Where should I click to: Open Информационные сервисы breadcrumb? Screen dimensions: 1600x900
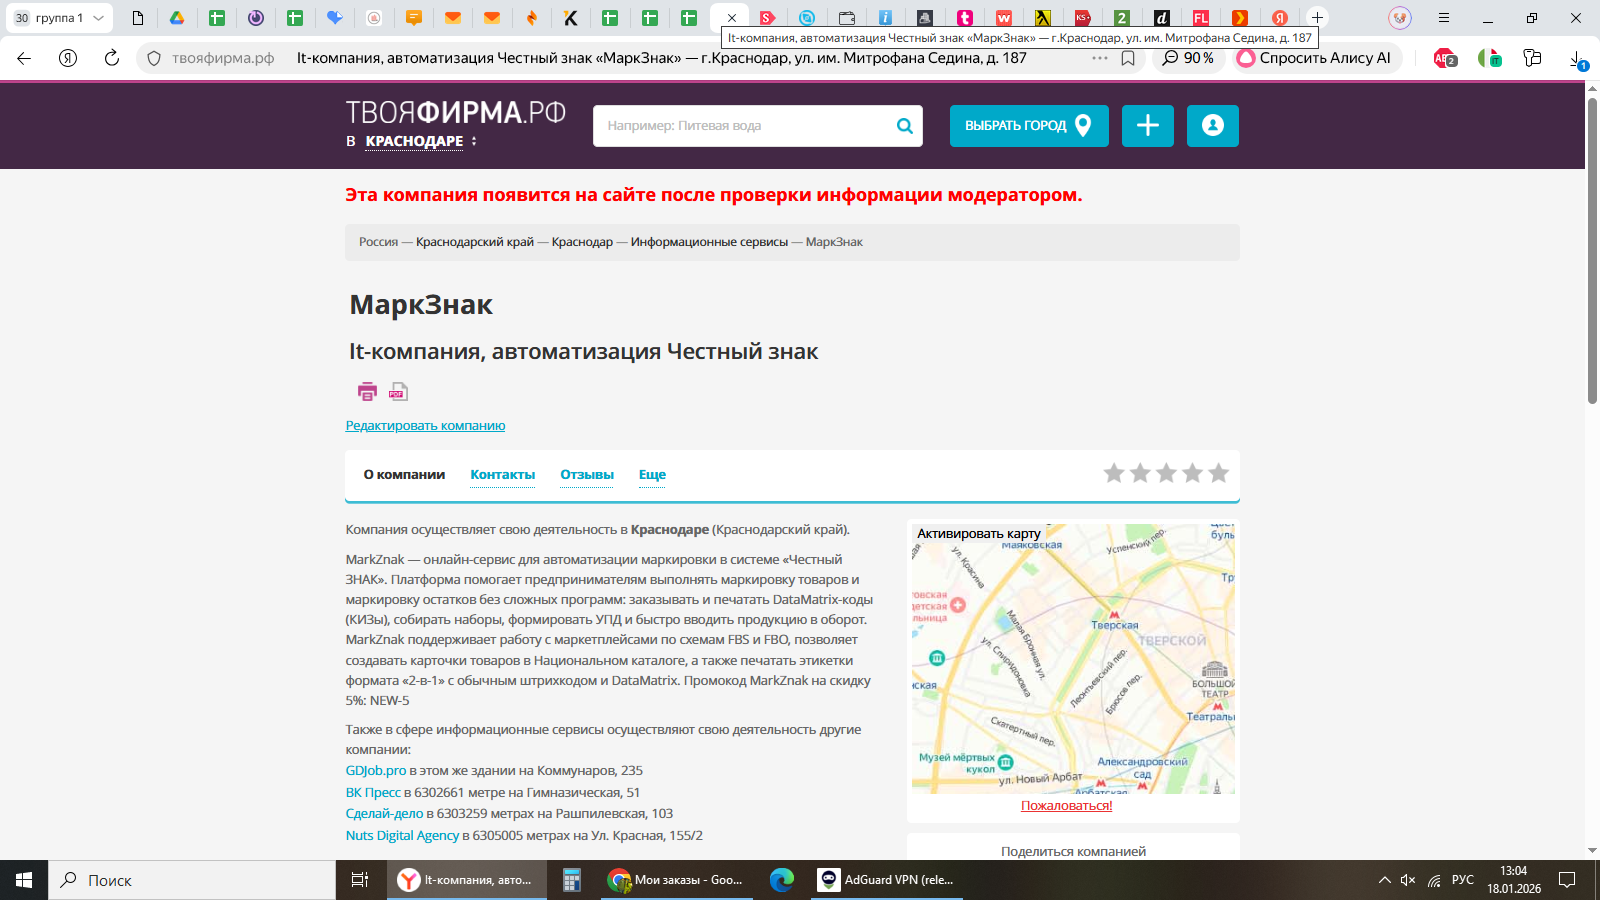coord(709,242)
